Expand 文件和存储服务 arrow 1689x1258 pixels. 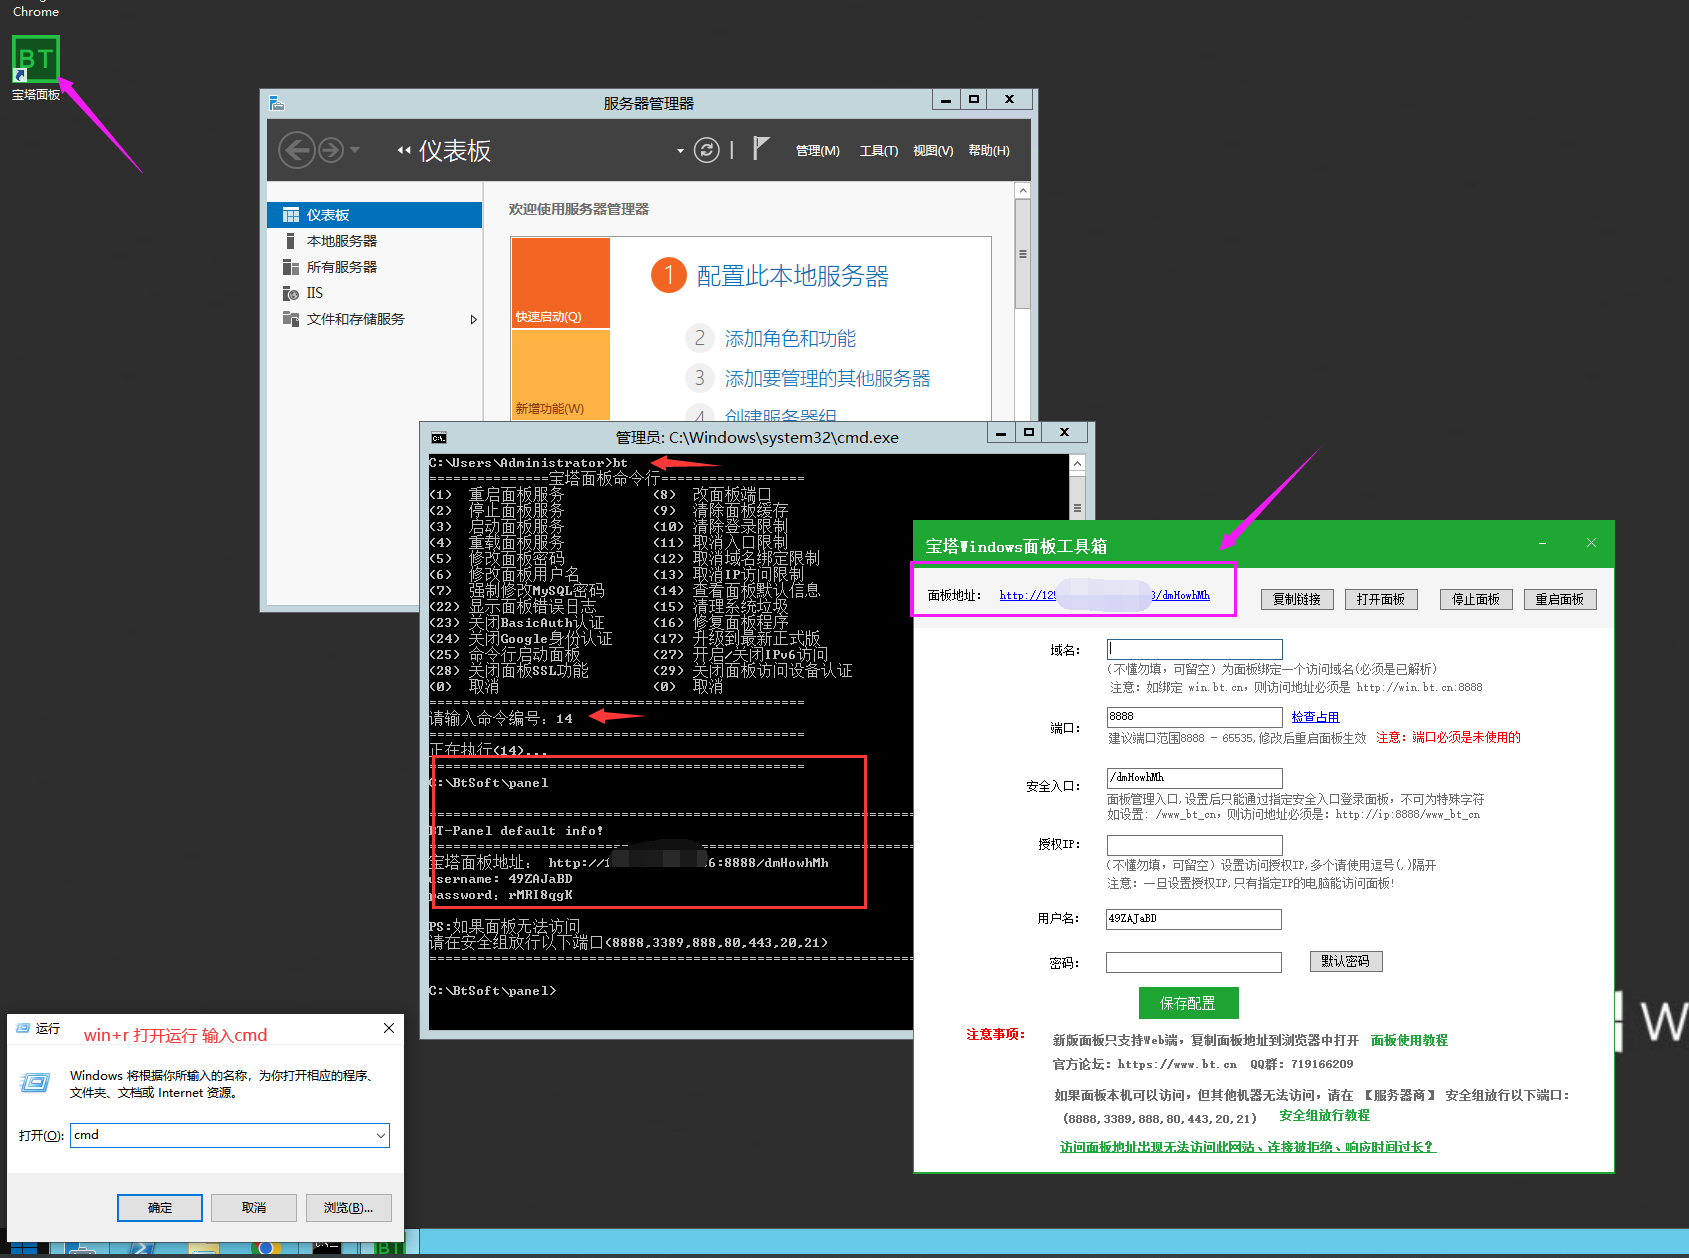coord(473,320)
